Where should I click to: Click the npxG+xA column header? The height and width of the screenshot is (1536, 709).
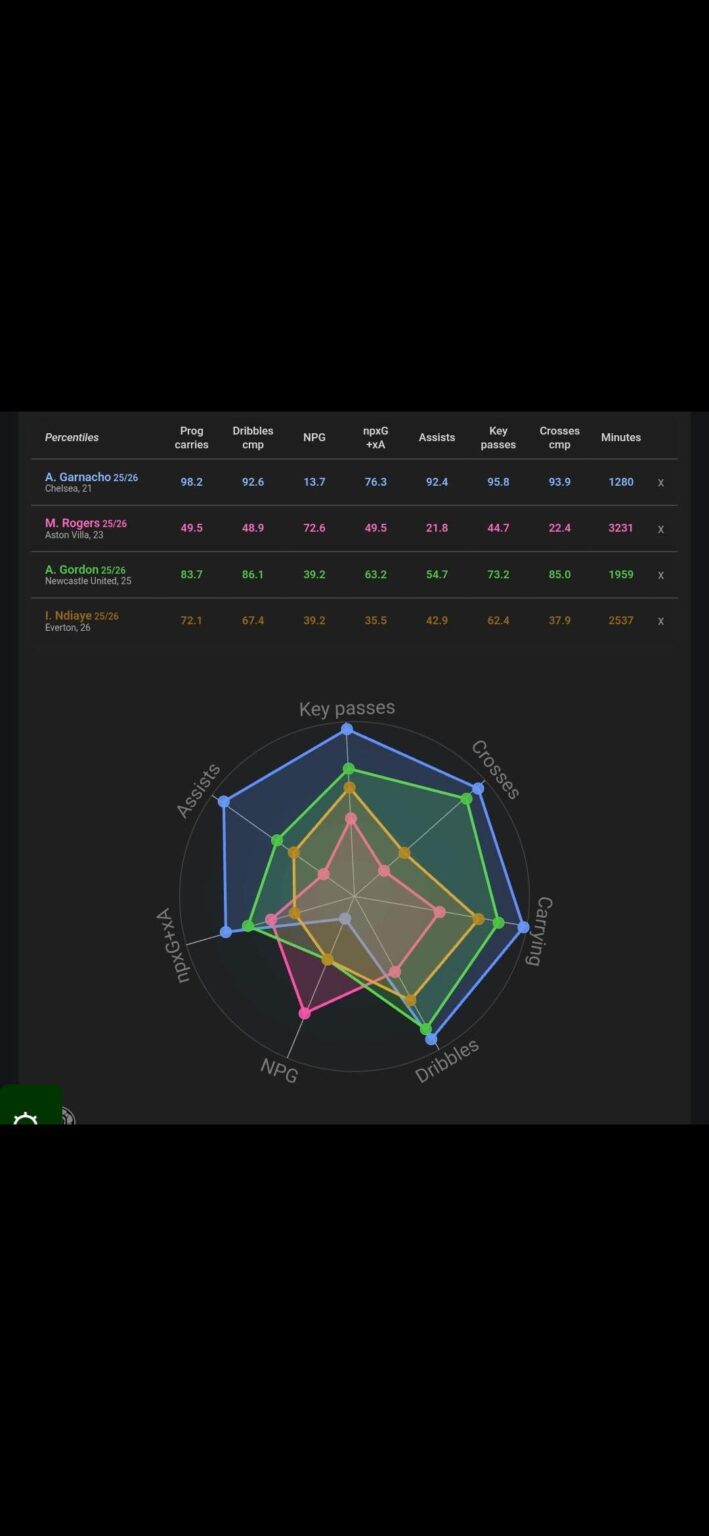[375, 437]
